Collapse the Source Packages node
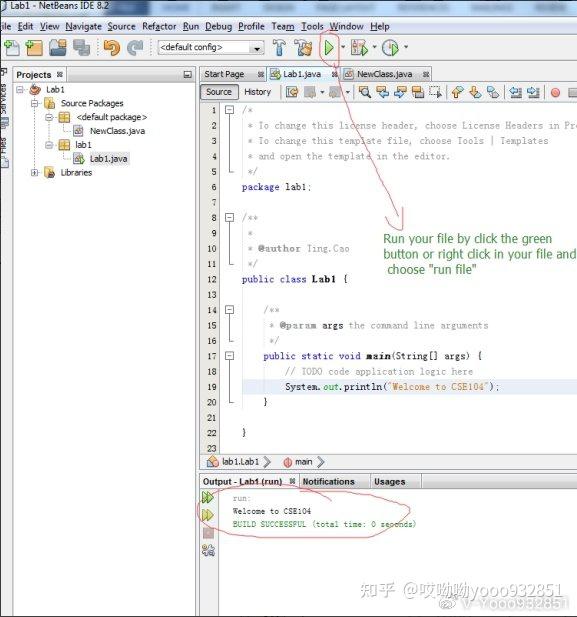The width and height of the screenshot is (577, 617). 35,103
